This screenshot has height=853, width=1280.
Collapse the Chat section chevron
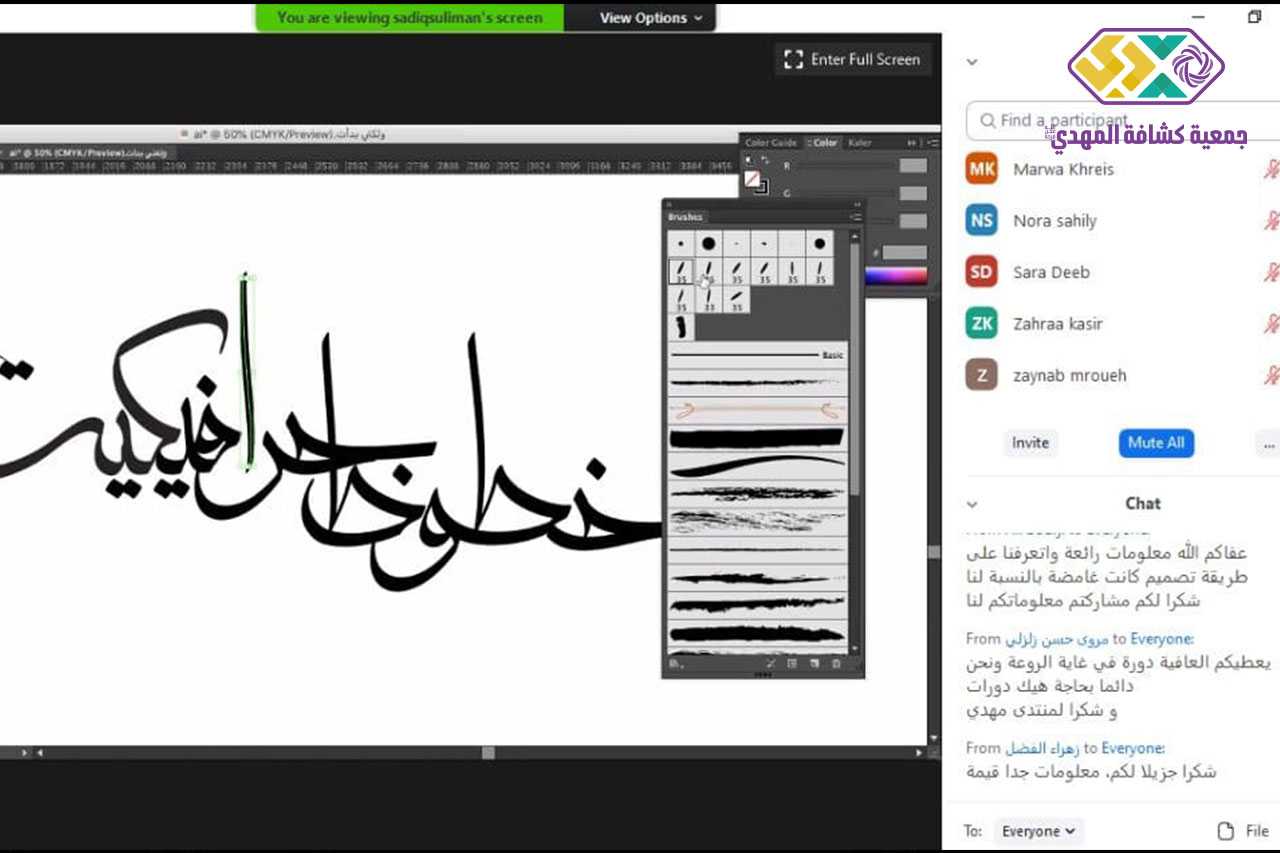pos(972,504)
